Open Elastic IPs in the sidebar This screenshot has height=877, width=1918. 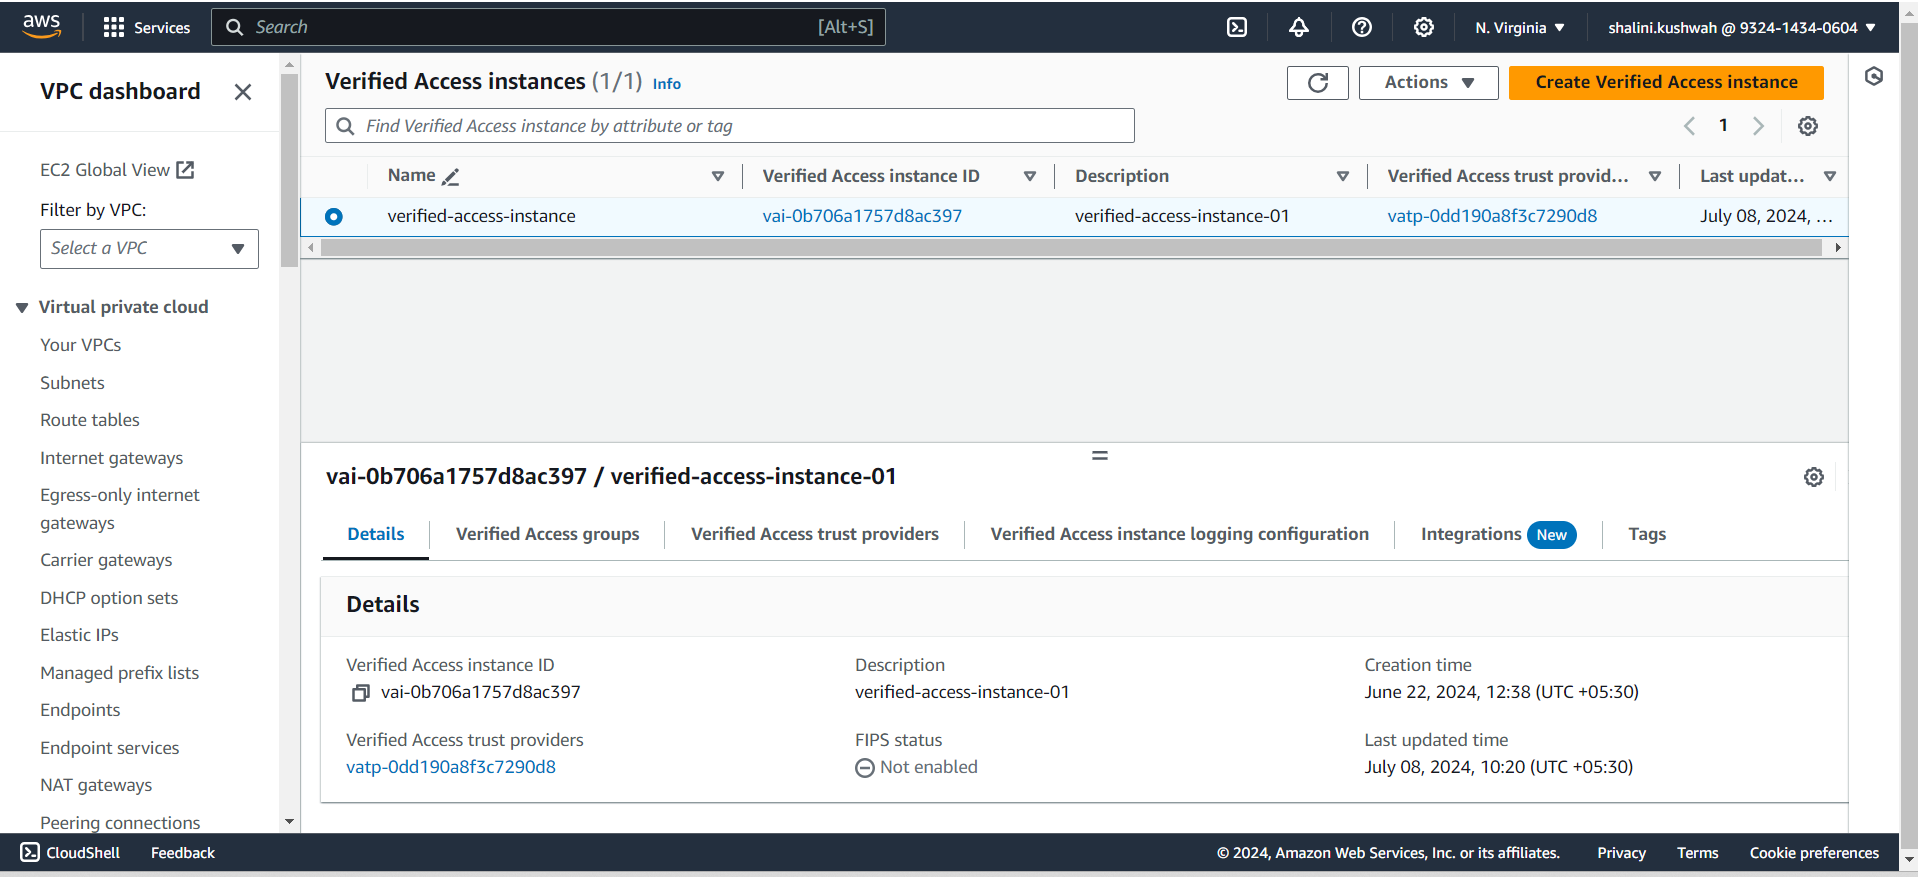(79, 635)
